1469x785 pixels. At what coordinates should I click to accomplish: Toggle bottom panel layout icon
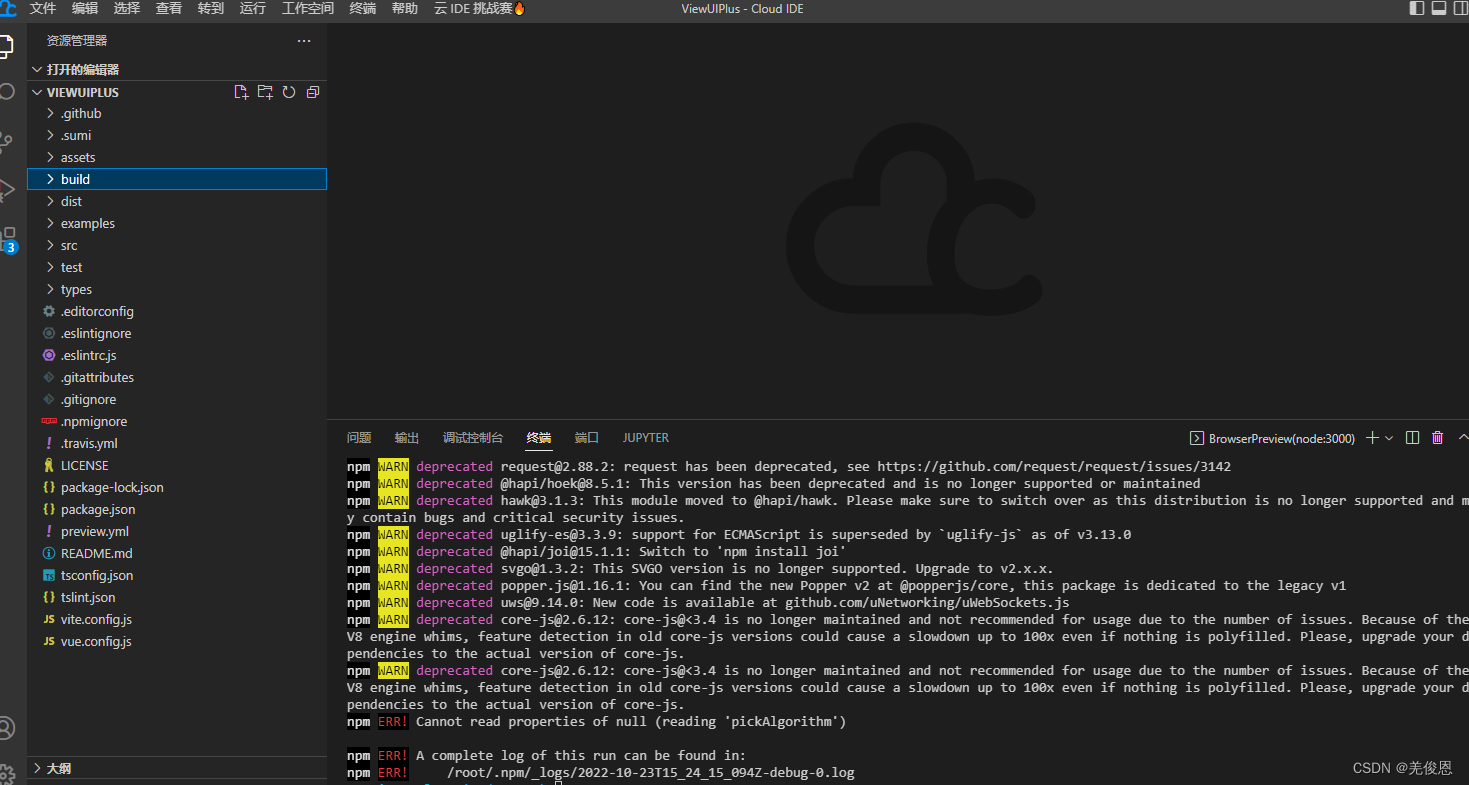(x=1439, y=8)
